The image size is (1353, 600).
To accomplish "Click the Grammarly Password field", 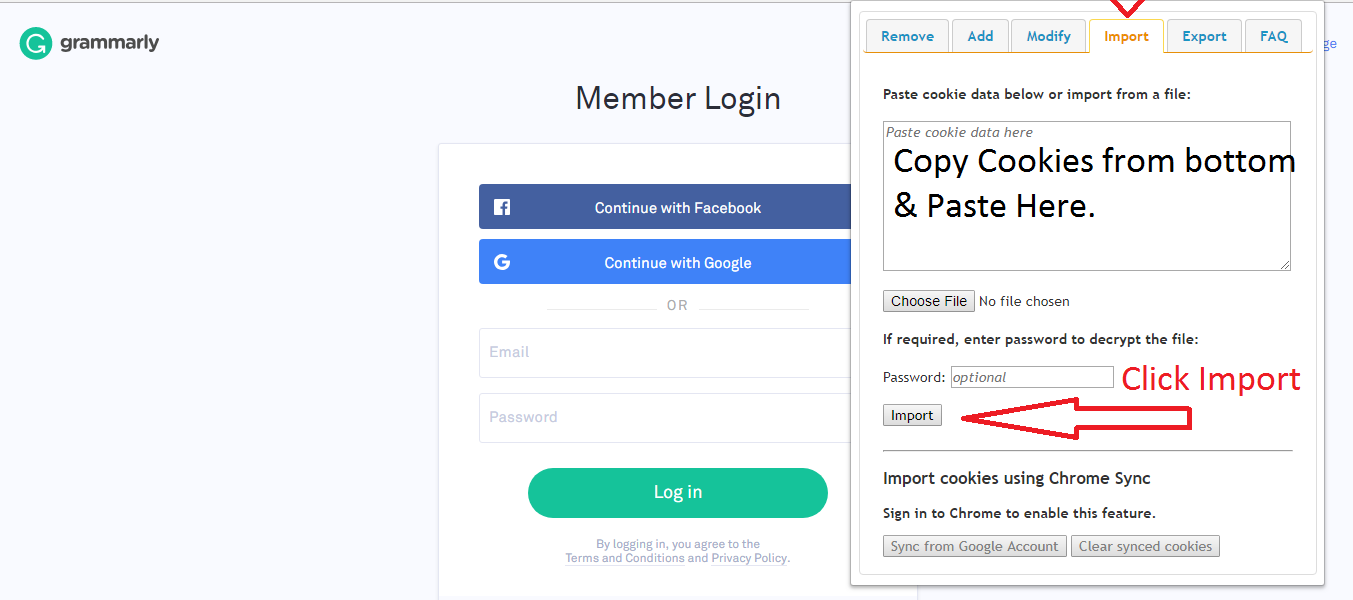I will (664, 418).
